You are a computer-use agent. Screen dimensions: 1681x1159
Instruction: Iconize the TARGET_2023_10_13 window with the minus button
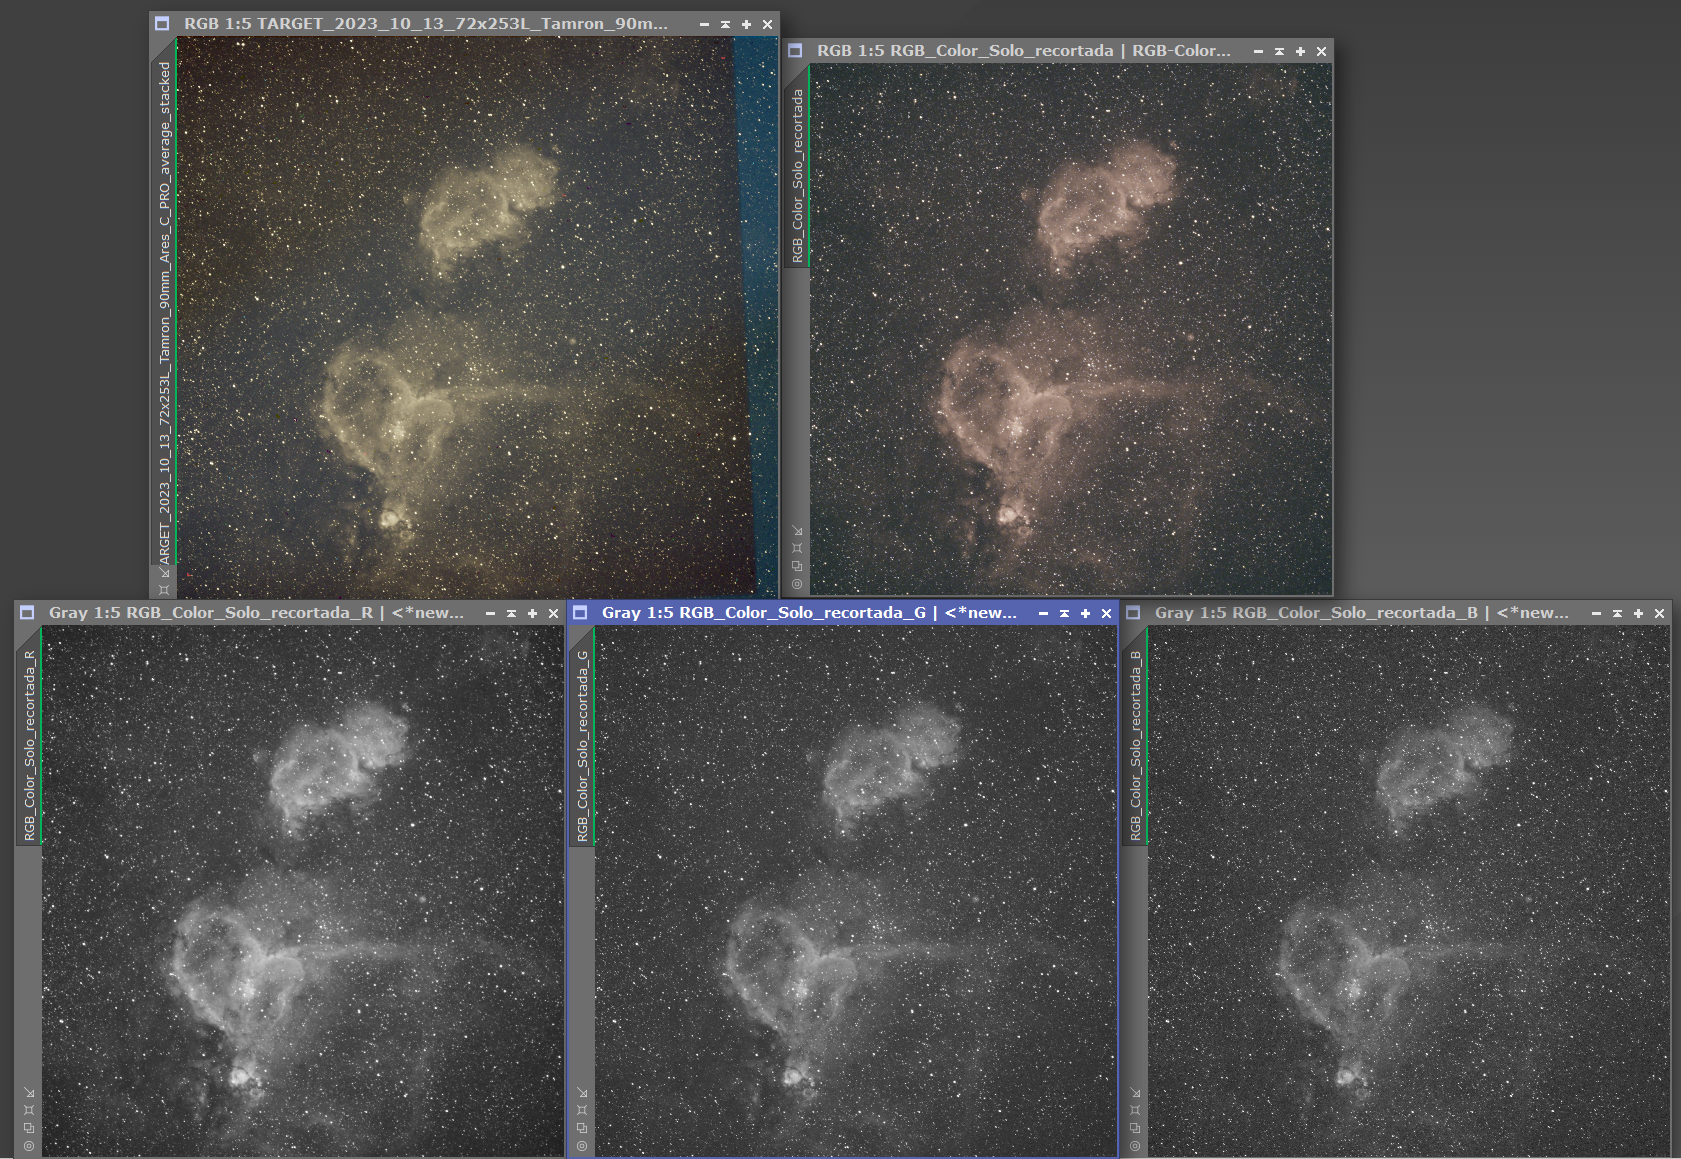point(704,24)
